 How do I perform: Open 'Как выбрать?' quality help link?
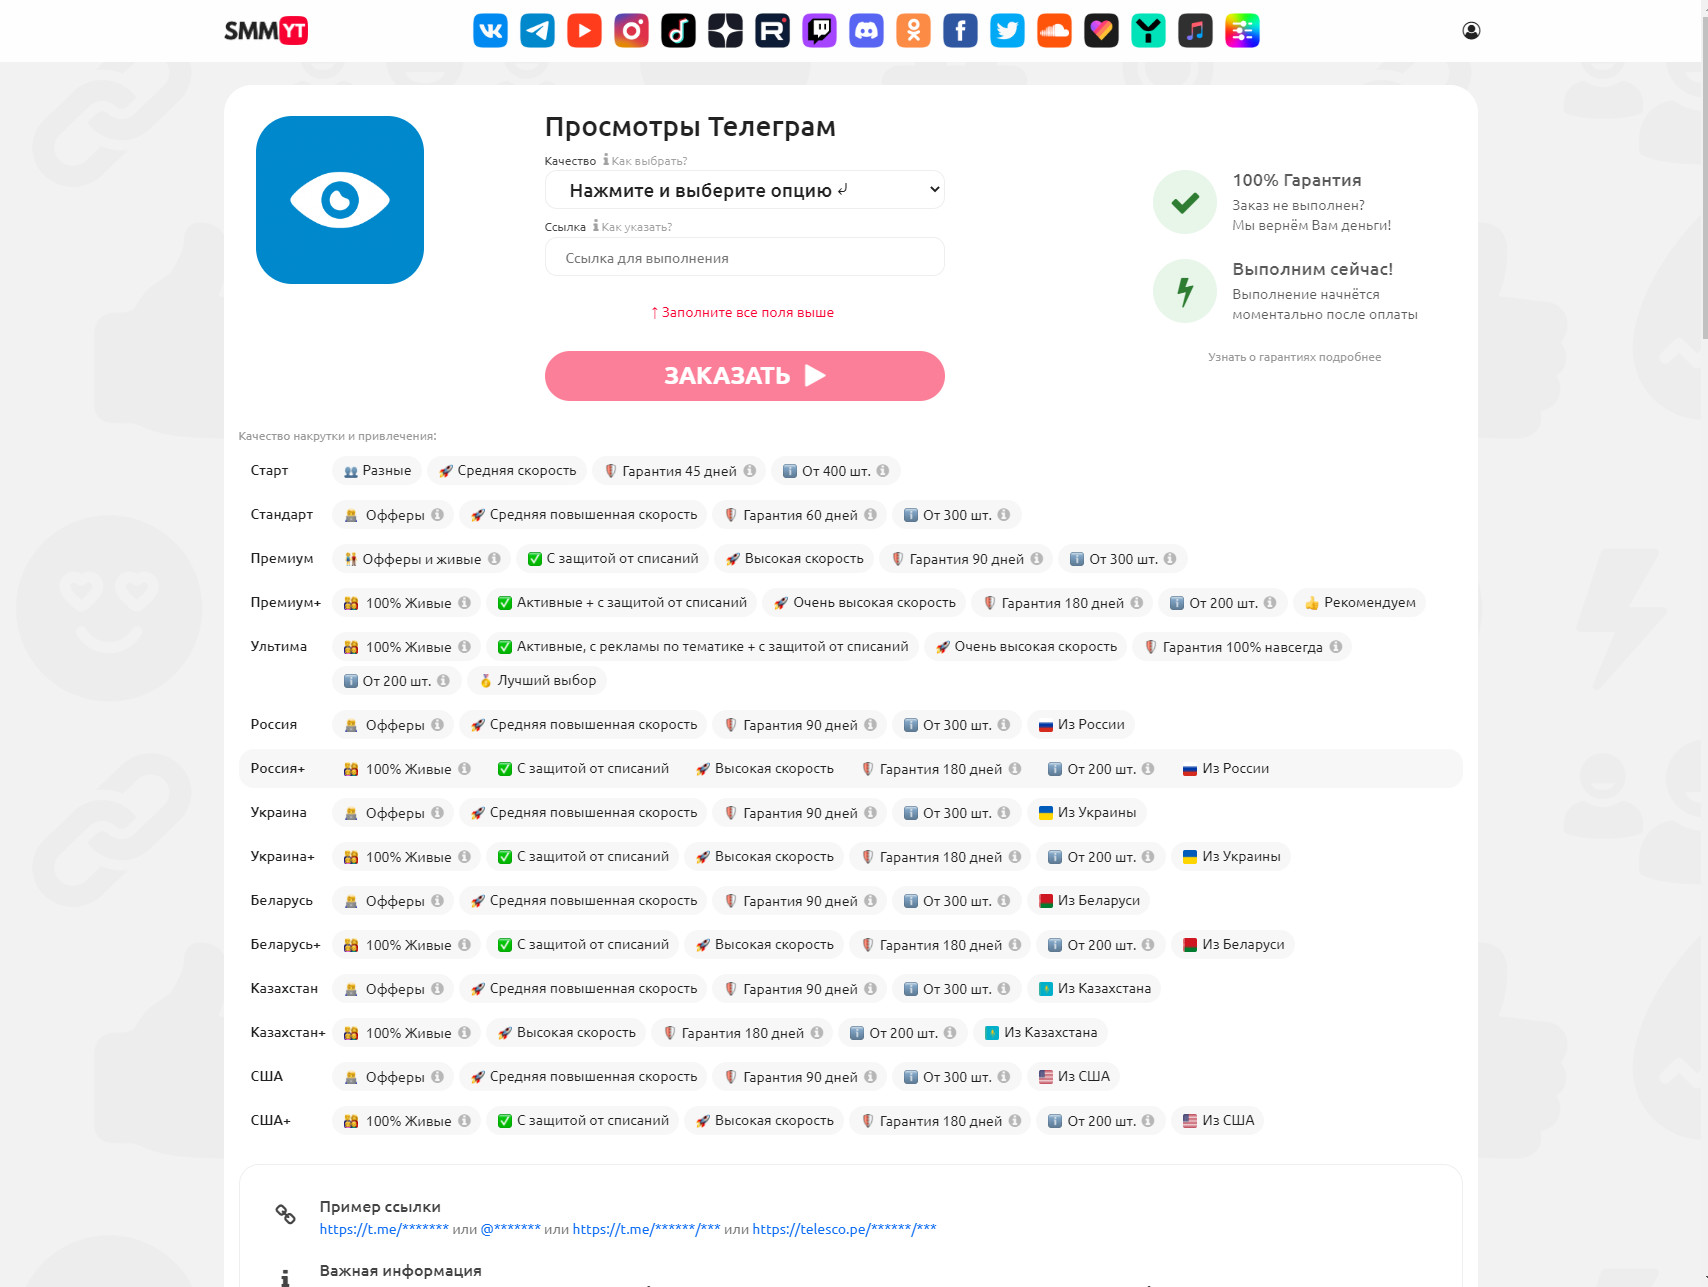[649, 161]
